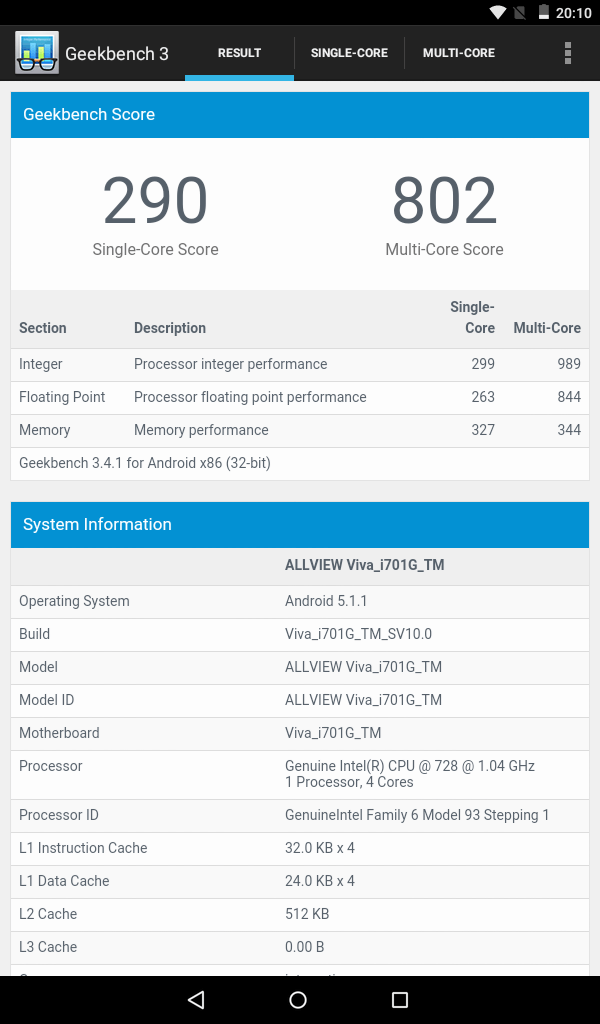Tap the L1 Instruction Cache label
Image resolution: width=600 pixels, height=1024 pixels.
click(83, 848)
